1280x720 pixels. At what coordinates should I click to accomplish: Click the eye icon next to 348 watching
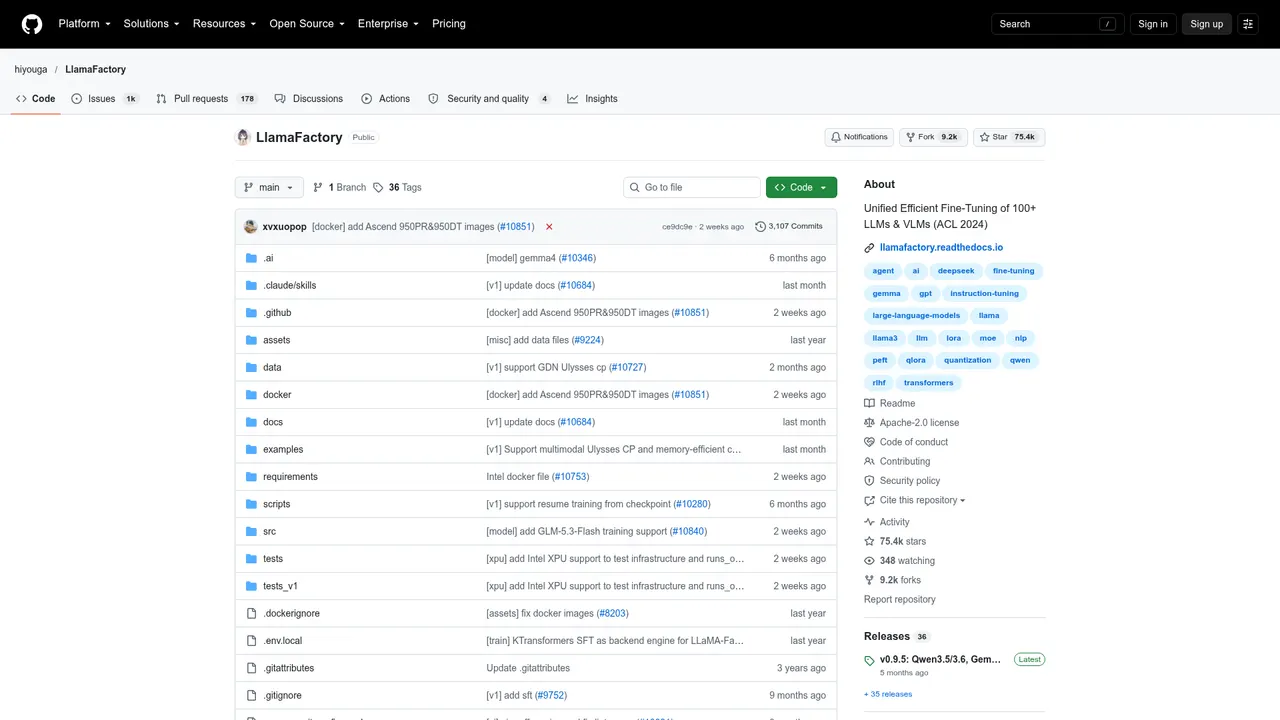(x=870, y=561)
